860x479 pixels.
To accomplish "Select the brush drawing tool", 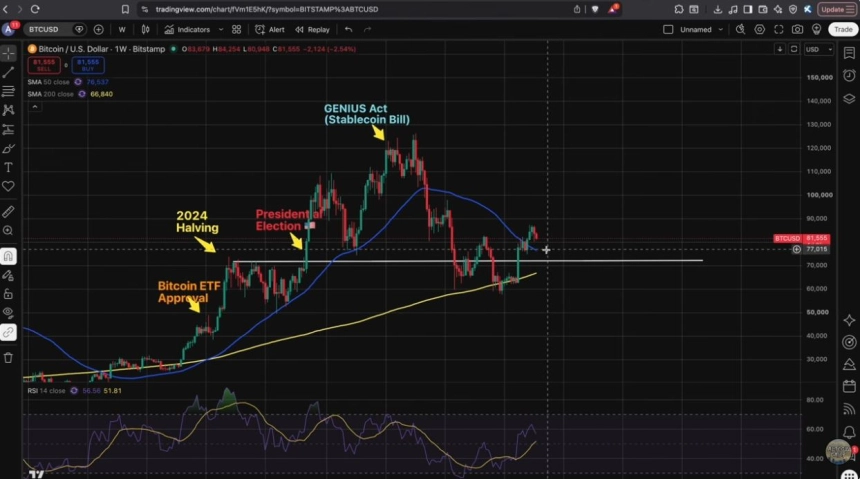I will pos(8,149).
